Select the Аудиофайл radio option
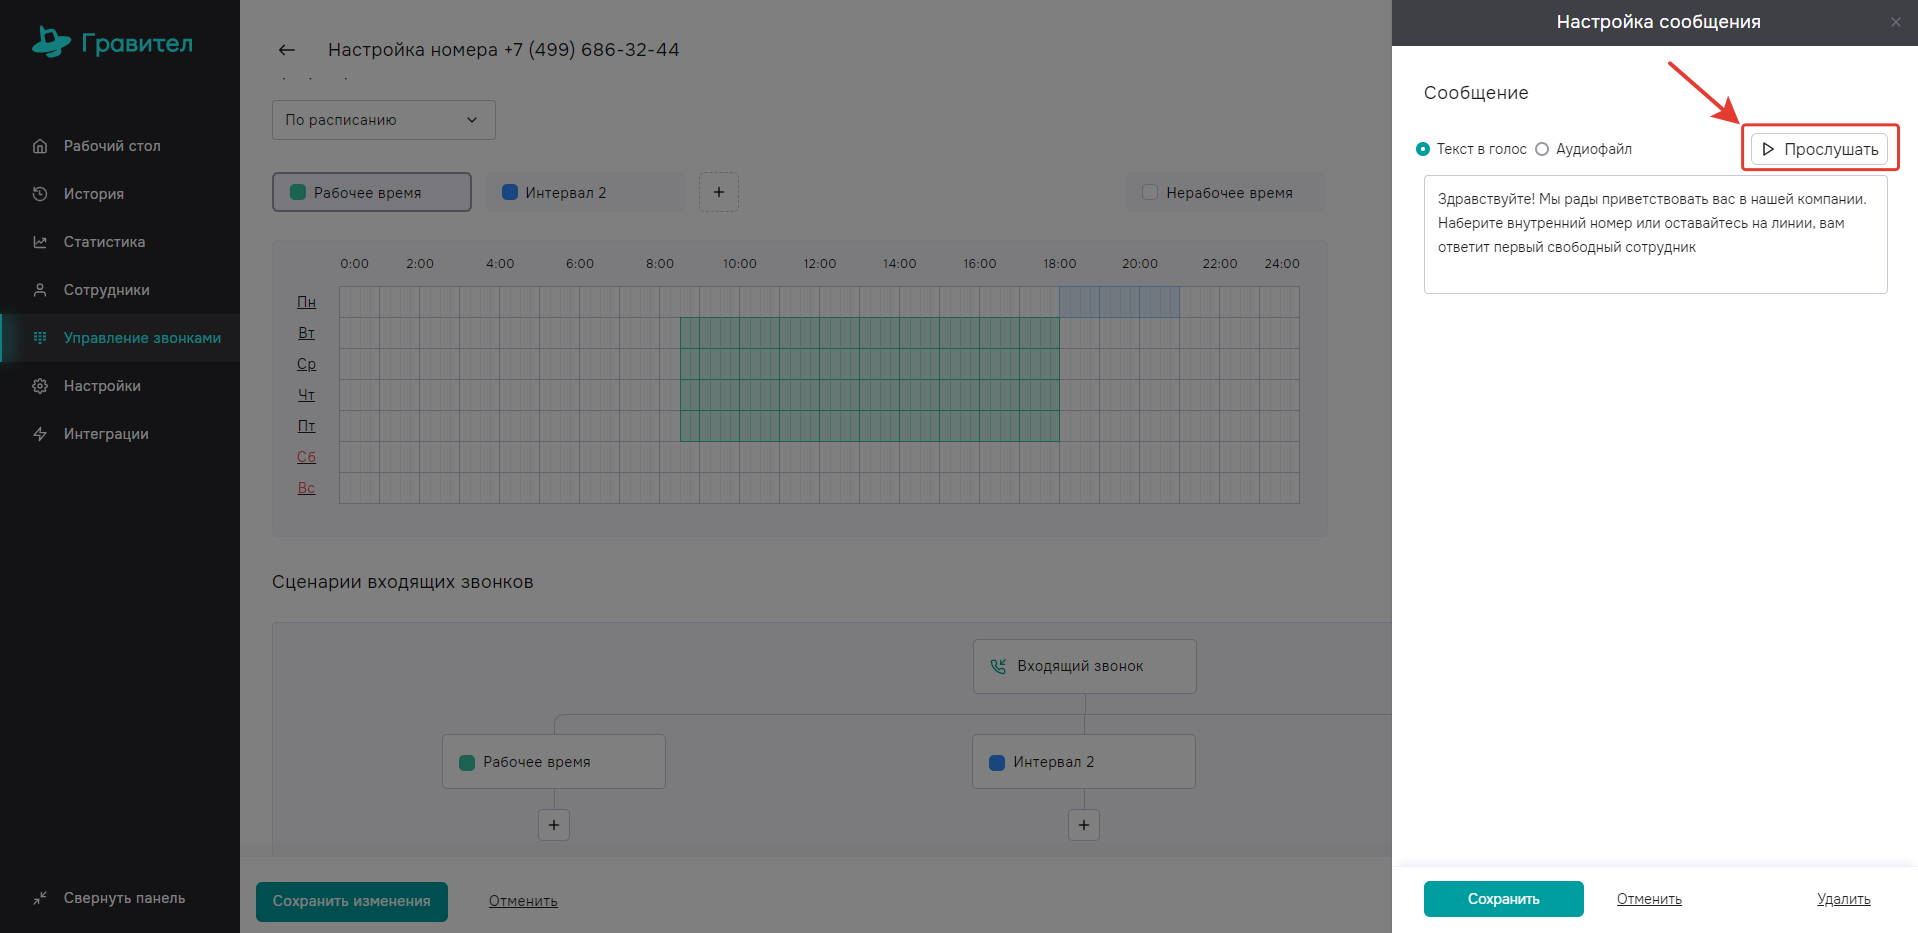The width and height of the screenshot is (1918, 933). click(1542, 149)
